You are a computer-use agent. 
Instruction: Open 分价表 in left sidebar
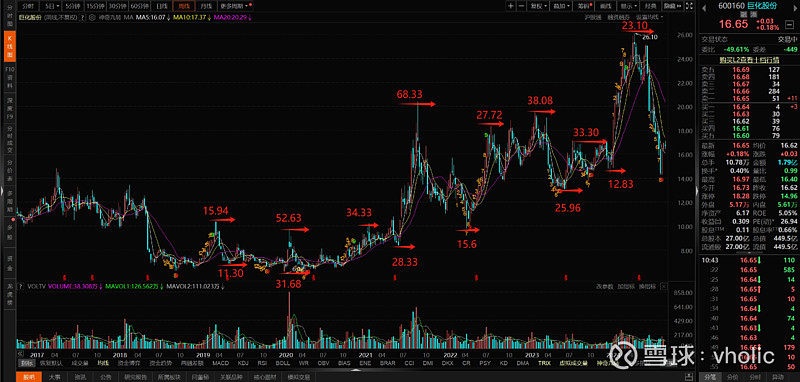click(9, 171)
